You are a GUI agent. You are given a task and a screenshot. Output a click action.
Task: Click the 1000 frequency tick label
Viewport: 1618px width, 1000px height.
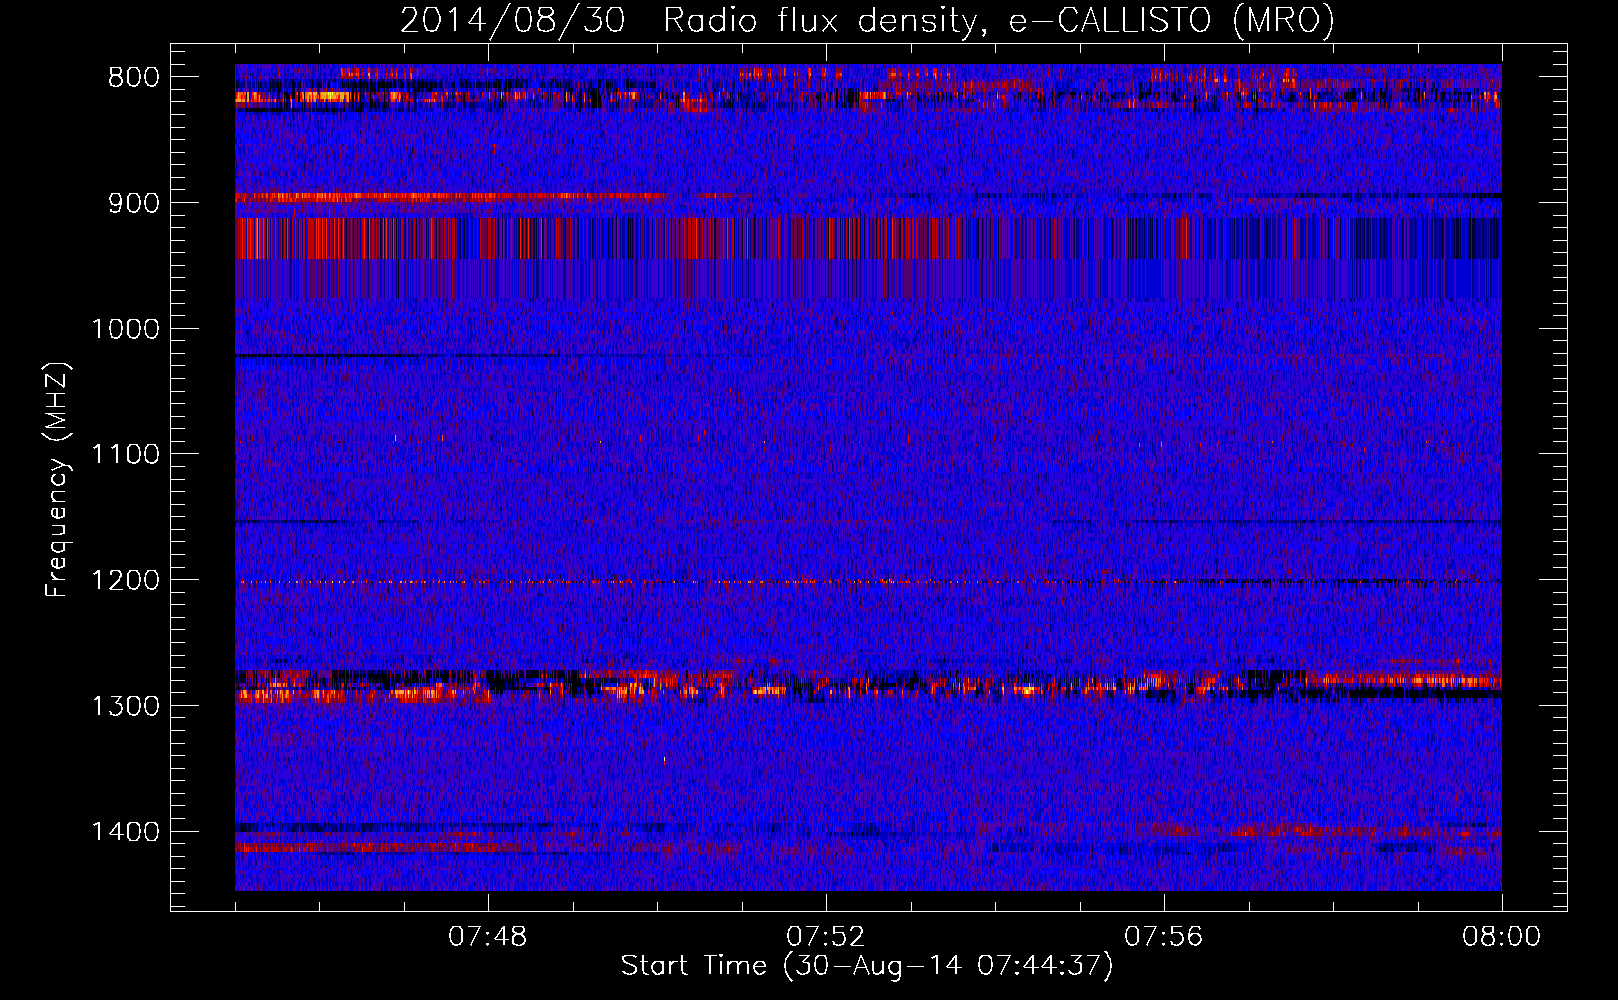[125, 329]
